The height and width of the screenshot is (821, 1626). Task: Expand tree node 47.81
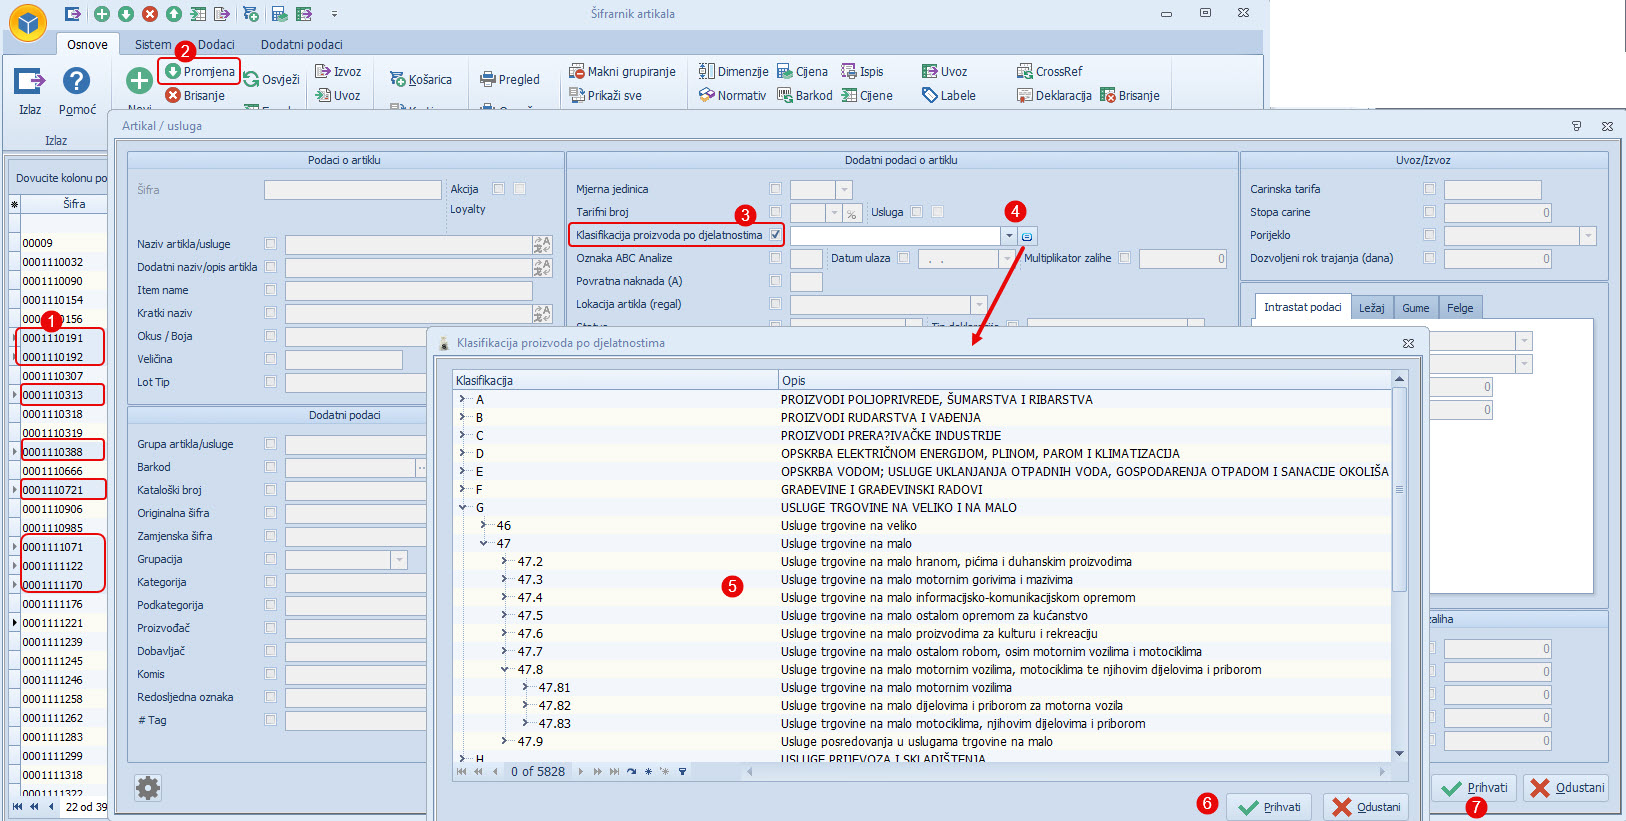point(525,688)
